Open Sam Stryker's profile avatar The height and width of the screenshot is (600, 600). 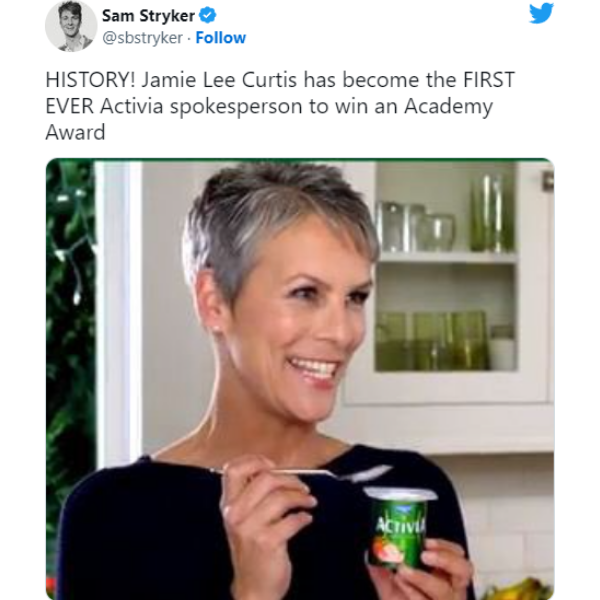[71, 26]
